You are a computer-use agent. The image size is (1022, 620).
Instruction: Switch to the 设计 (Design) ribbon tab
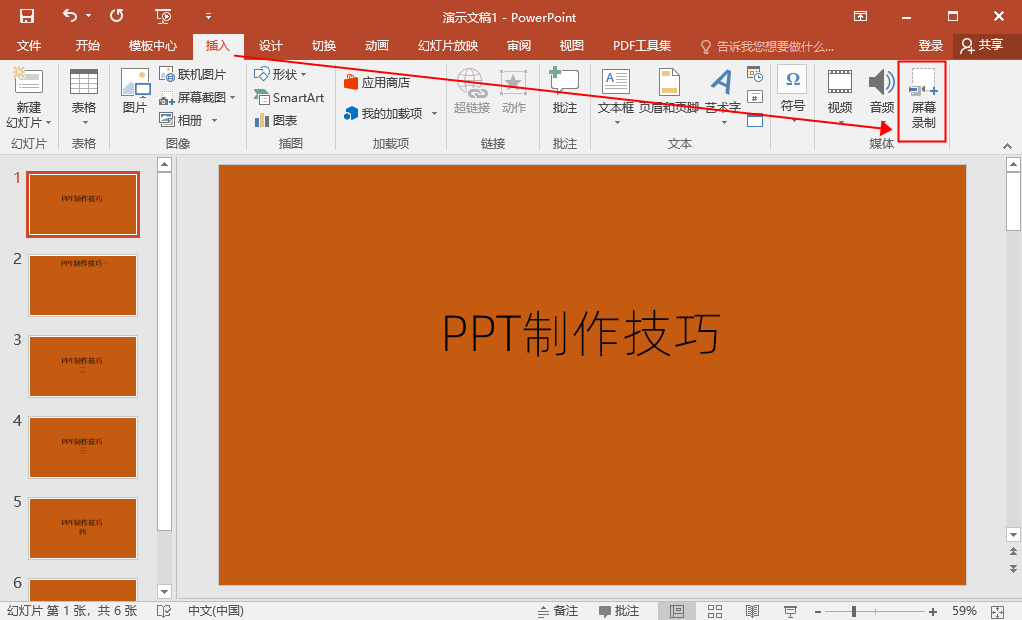269,45
